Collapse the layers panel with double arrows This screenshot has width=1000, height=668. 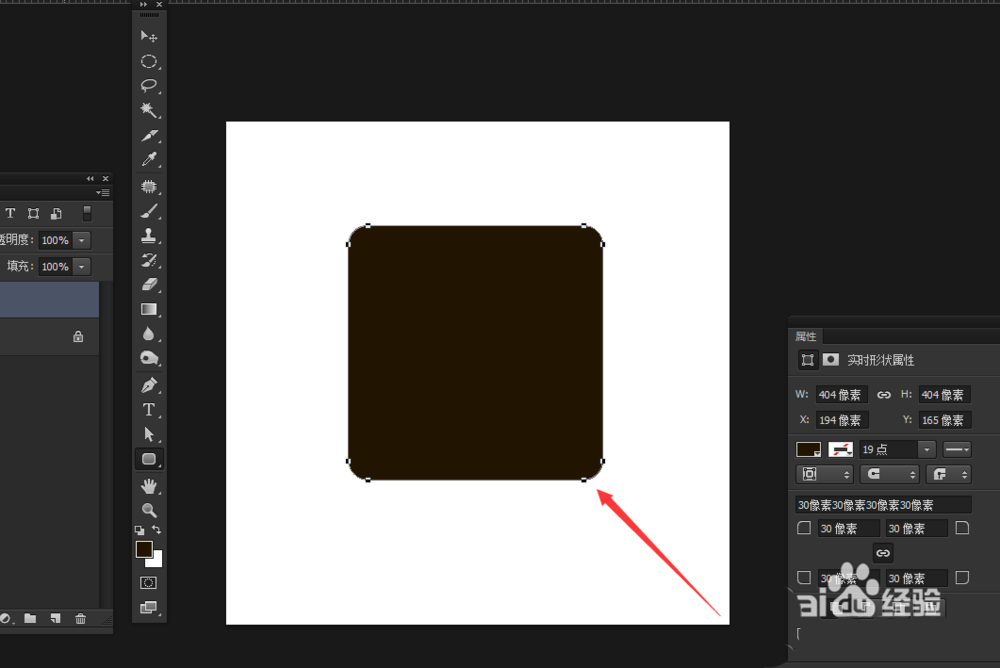(x=90, y=179)
